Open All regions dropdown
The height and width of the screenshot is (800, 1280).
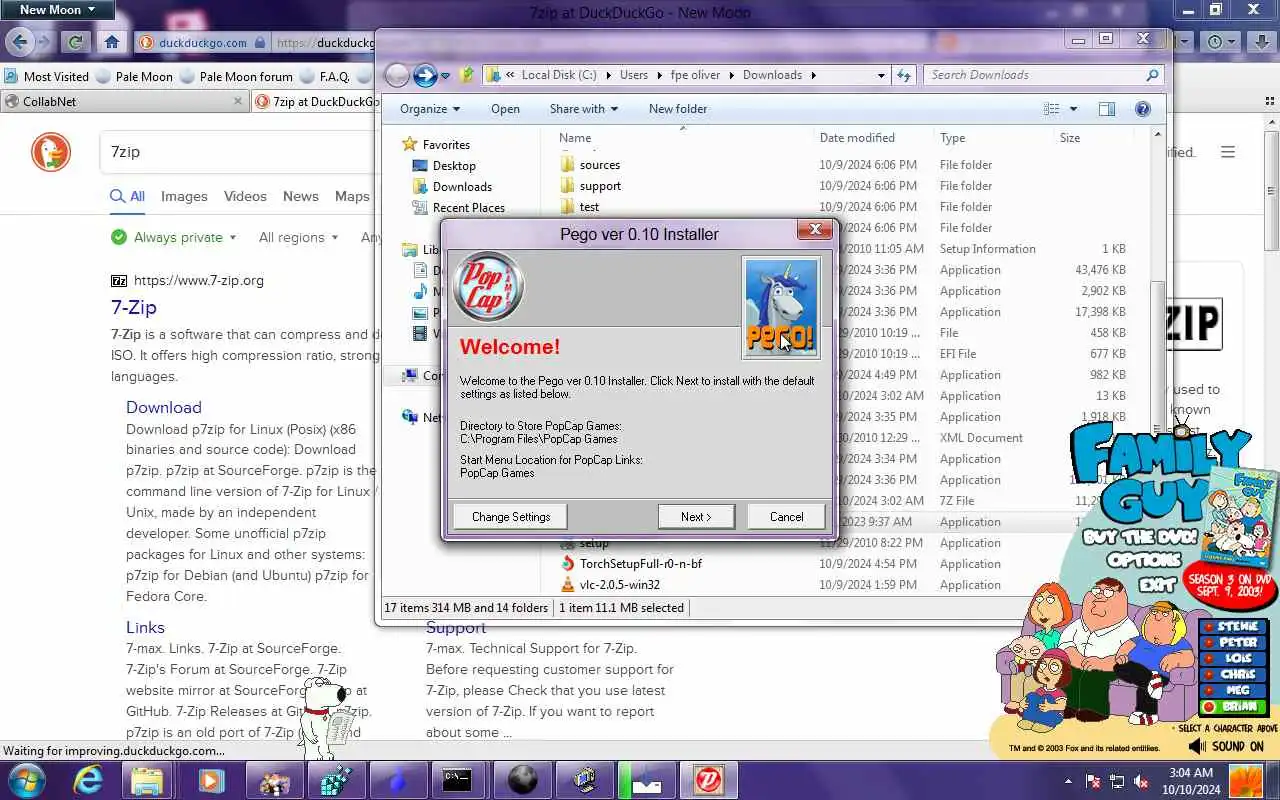point(298,237)
